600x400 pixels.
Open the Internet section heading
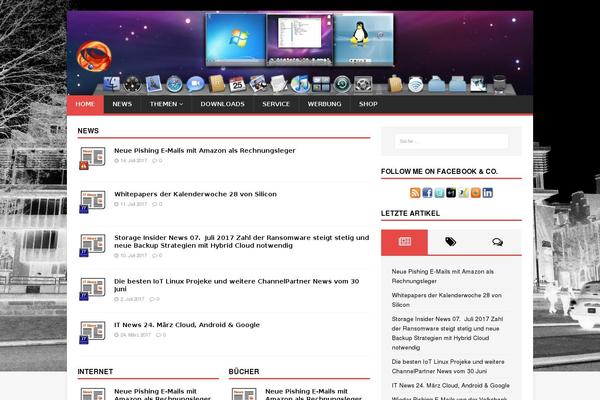(95, 372)
